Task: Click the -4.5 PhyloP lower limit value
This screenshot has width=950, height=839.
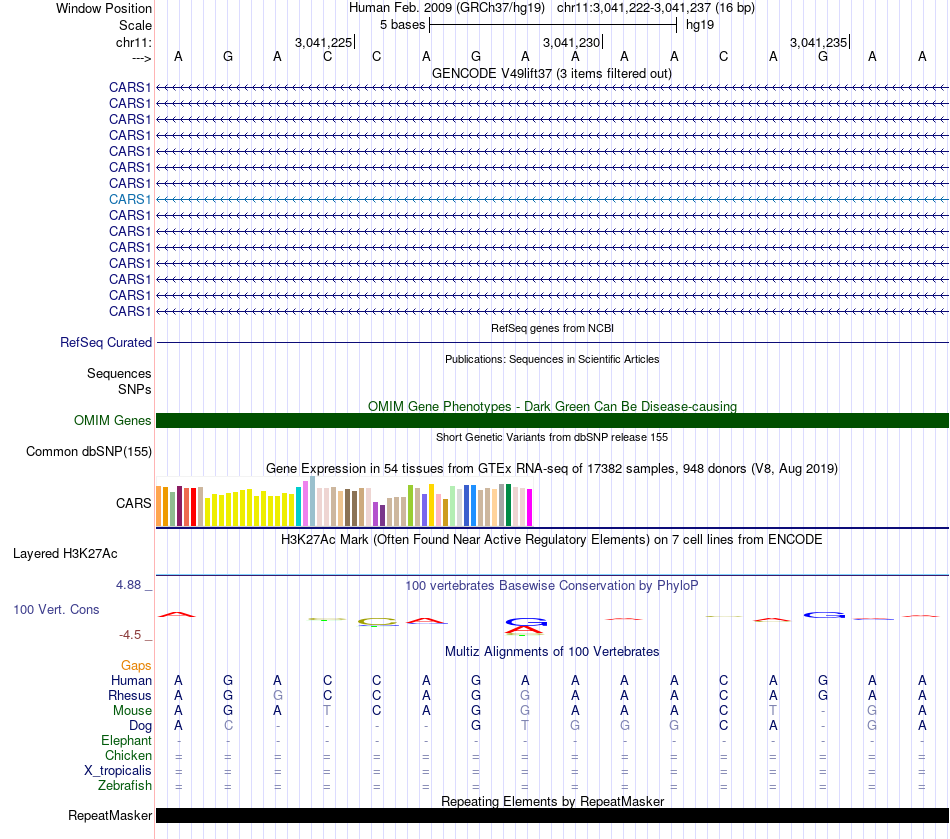Action: click(x=130, y=635)
